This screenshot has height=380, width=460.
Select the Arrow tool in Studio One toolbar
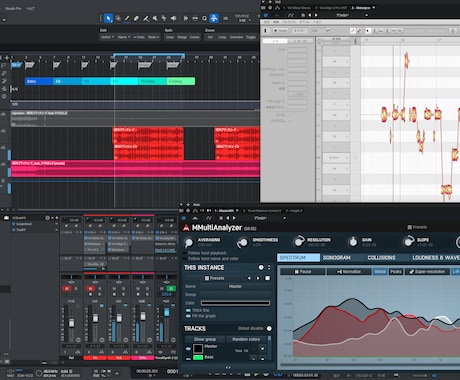point(108,18)
